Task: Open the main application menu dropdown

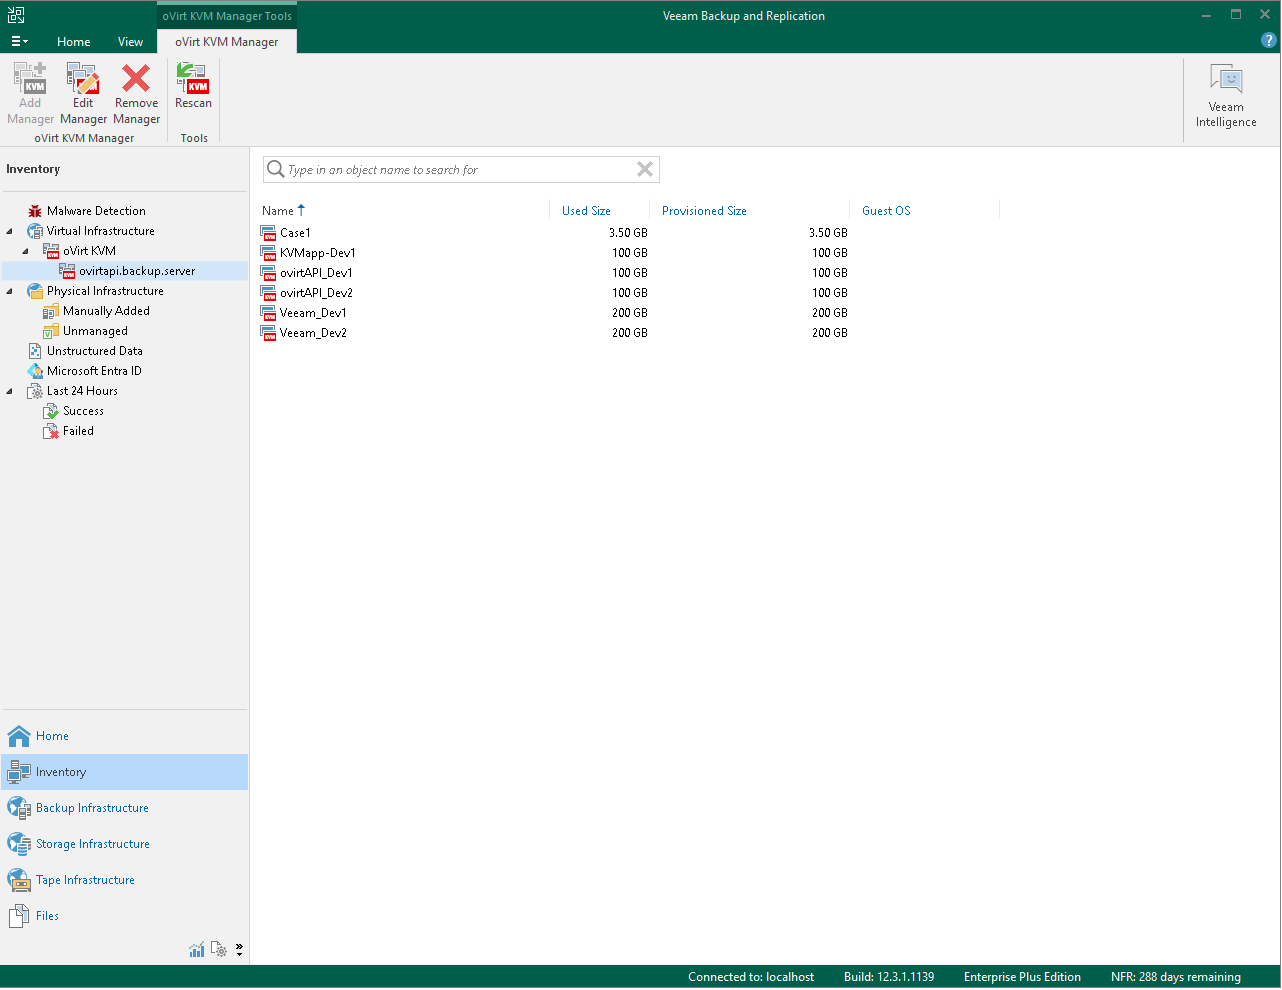Action: (x=19, y=42)
